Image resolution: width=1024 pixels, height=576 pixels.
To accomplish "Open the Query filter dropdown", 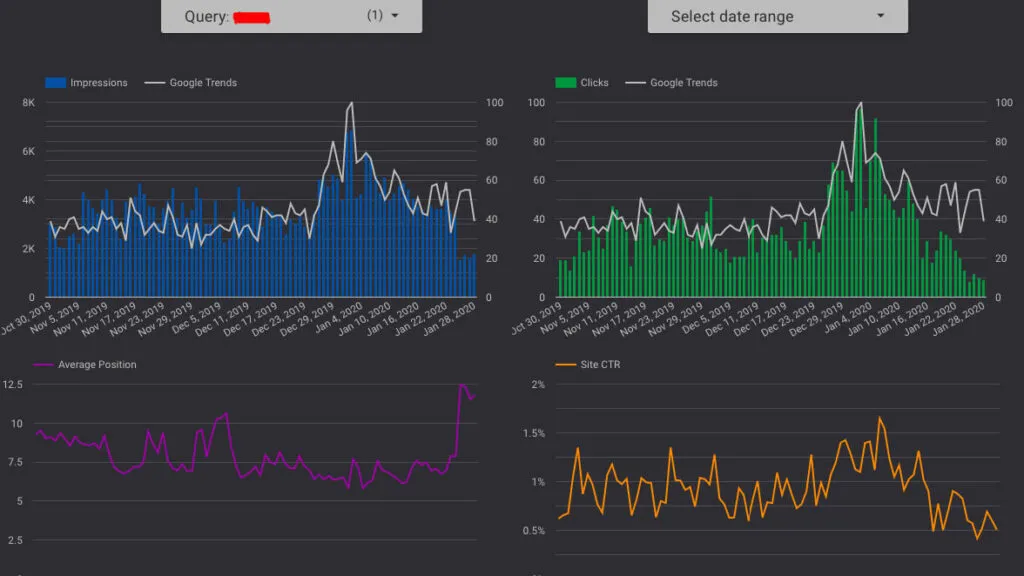I will (x=290, y=16).
